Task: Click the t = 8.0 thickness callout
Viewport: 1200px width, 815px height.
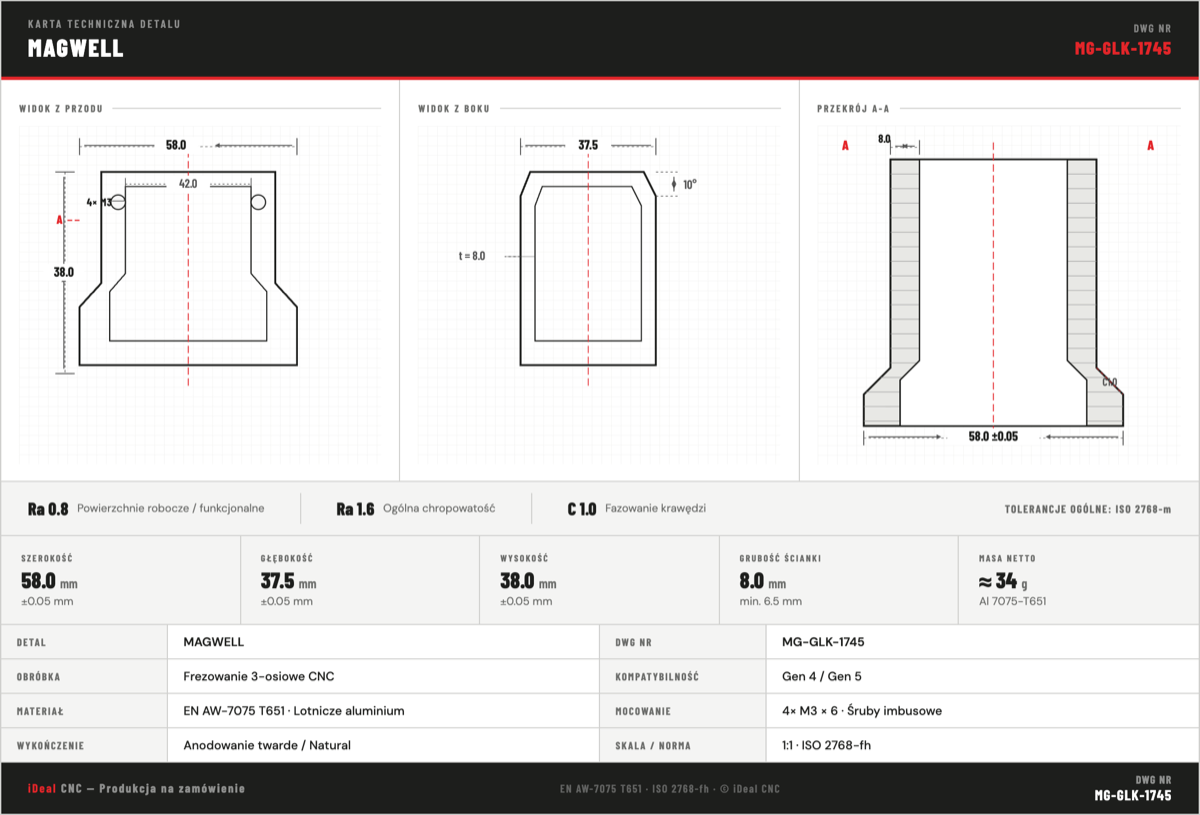Action: pyautogui.click(x=472, y=256)
